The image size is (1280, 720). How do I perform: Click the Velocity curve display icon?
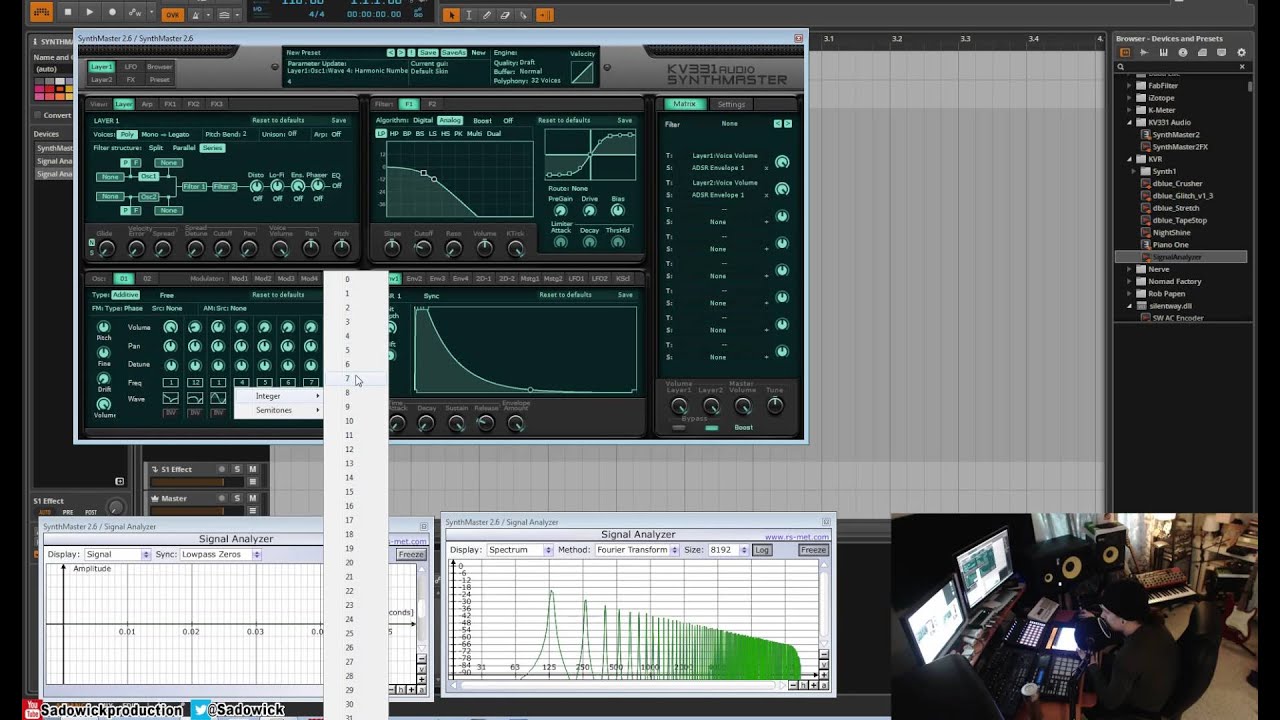click(x=582, y=72)
